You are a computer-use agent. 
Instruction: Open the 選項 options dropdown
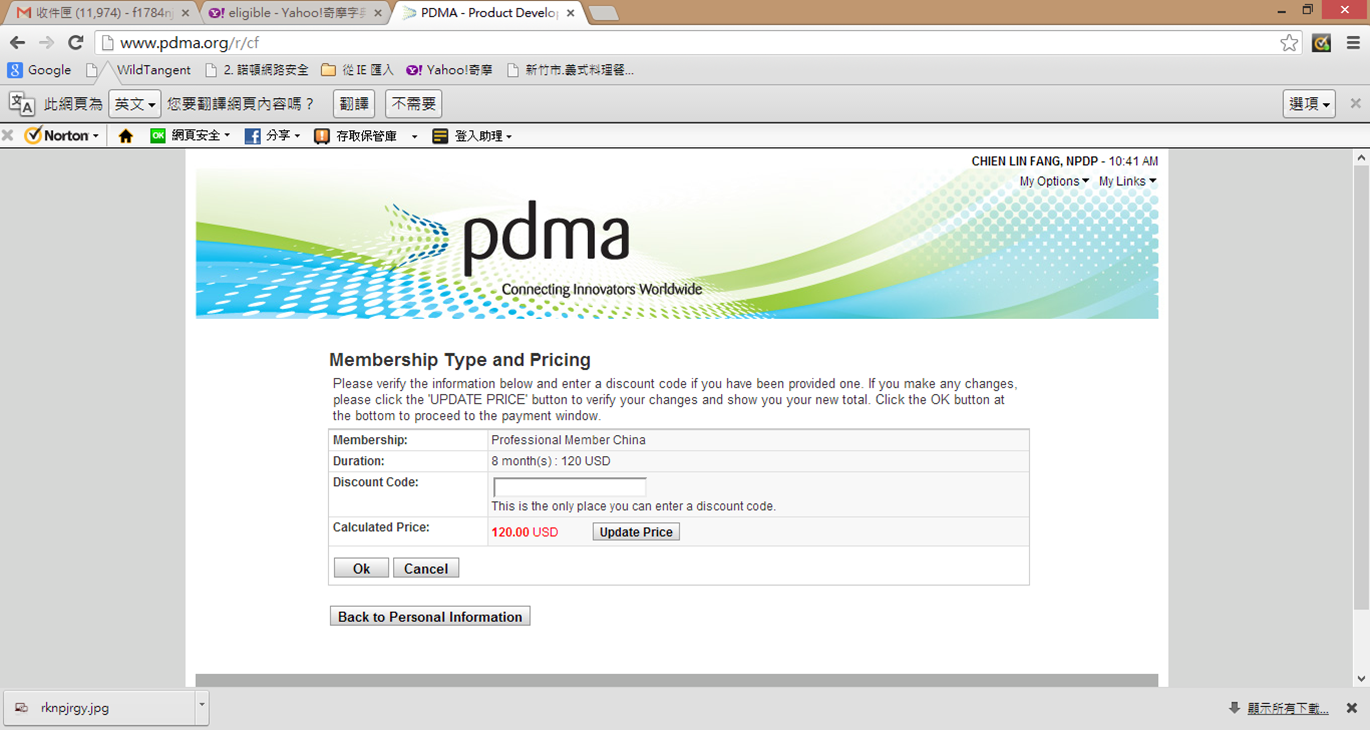pos(1309,104)
